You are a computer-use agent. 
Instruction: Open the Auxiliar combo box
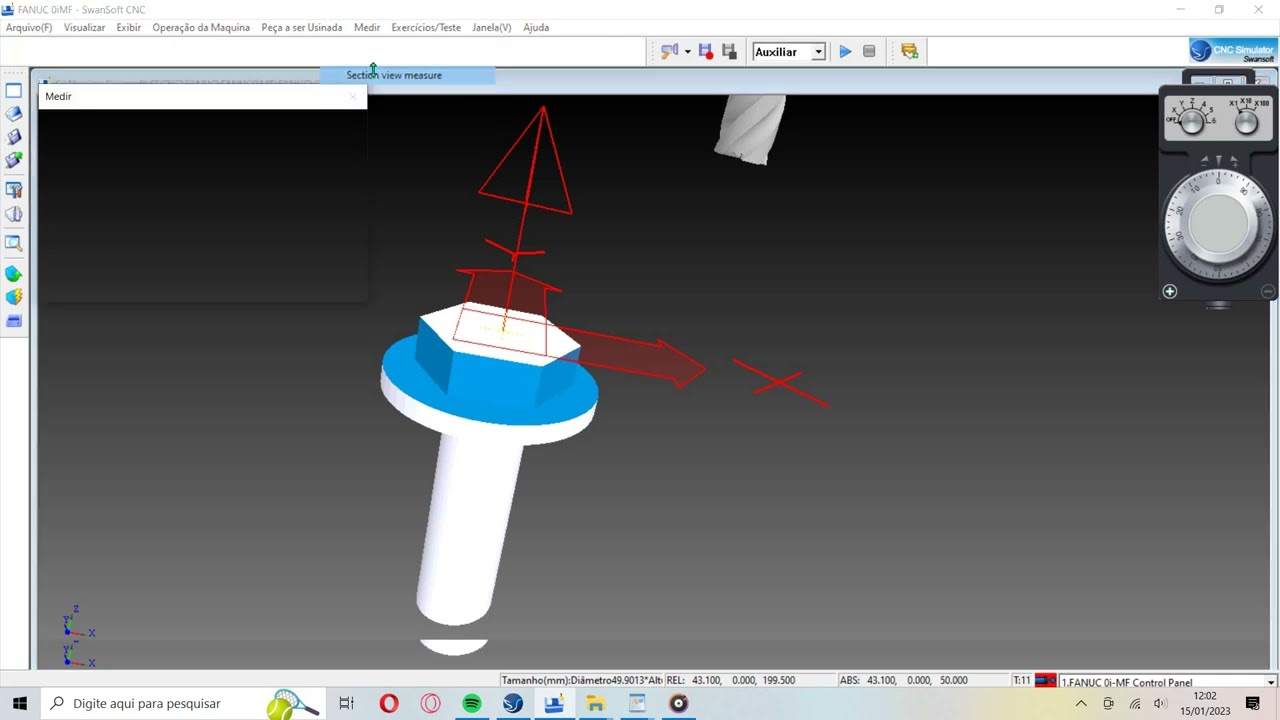click(x=789, y=52)
